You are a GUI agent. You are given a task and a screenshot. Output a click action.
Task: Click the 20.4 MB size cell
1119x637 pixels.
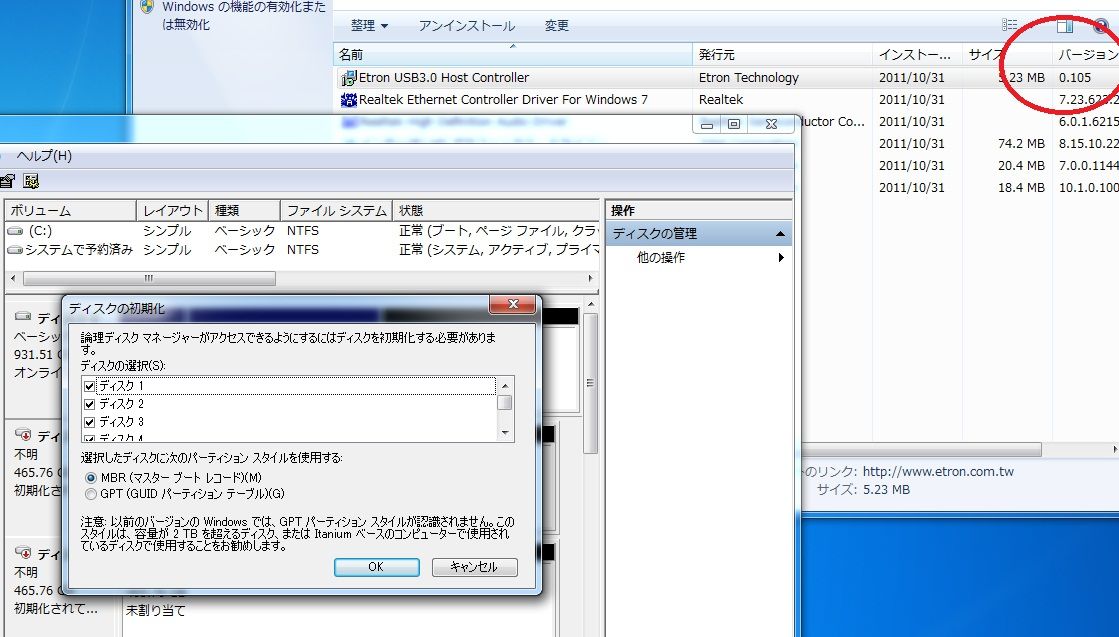pos(1021,165)
